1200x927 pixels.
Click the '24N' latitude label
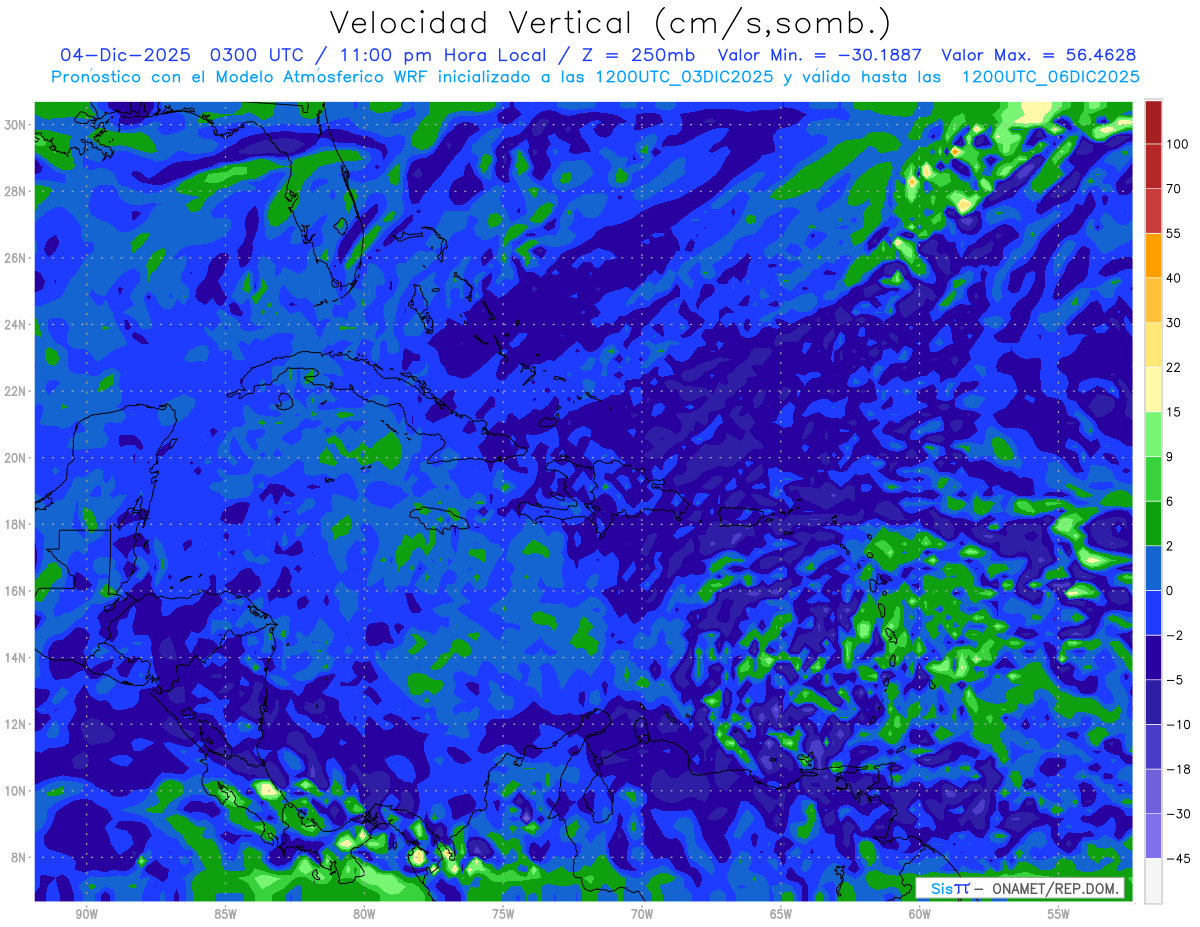pos(15,324)
